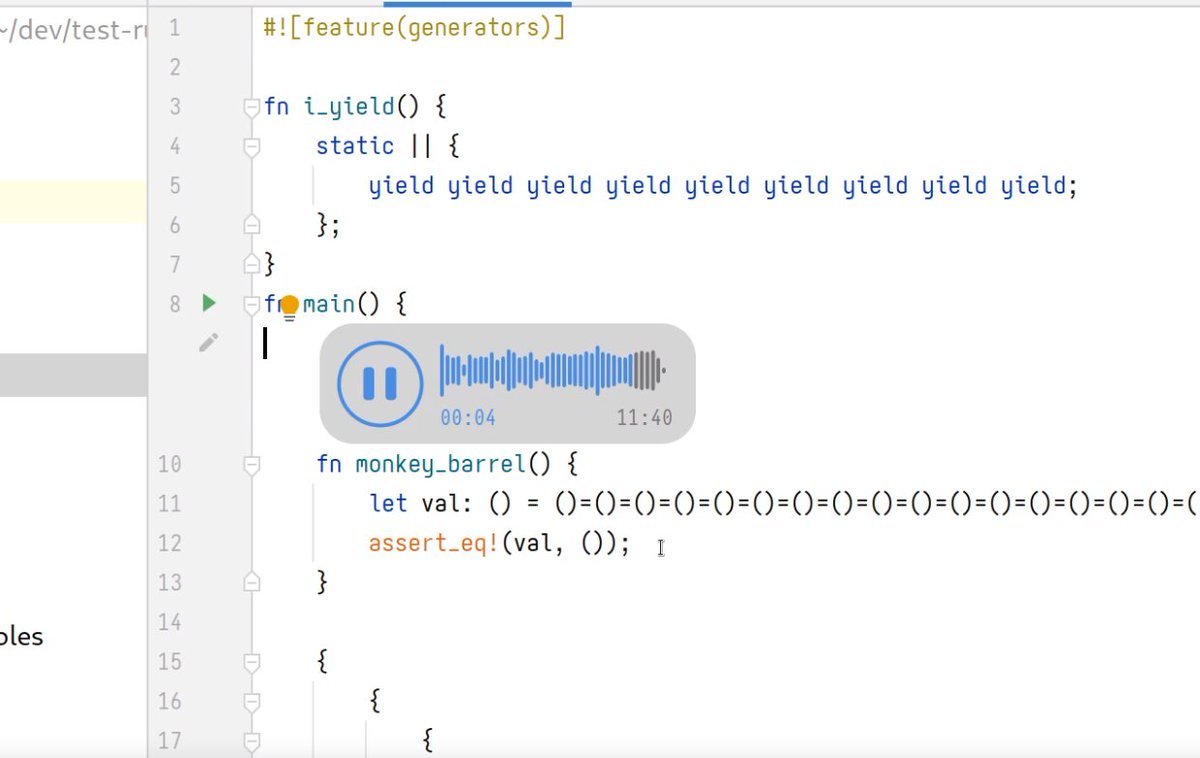Collapse the static closure at line 4
Image resolution: width=1200 pixels, height=758 pixels.
click(x=253, y=146)
